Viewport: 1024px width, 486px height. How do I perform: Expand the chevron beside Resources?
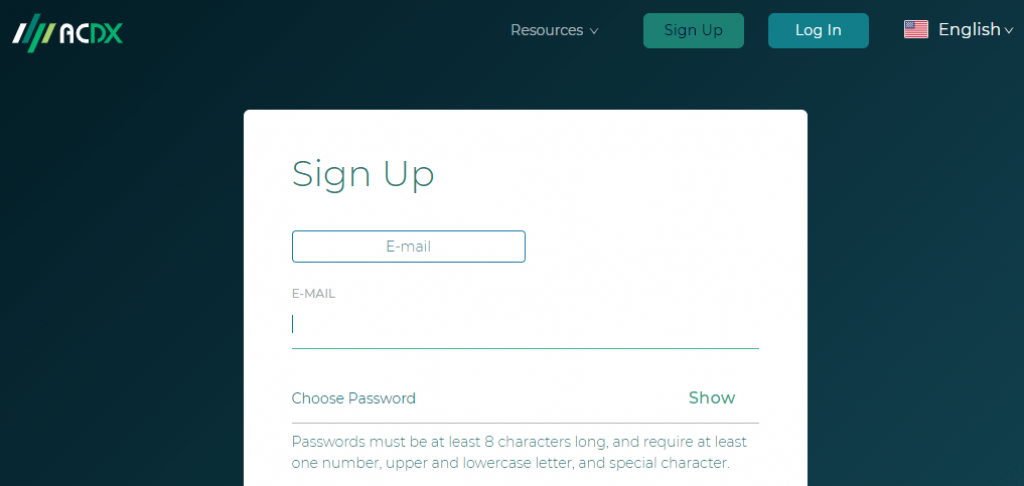(594, 31)
